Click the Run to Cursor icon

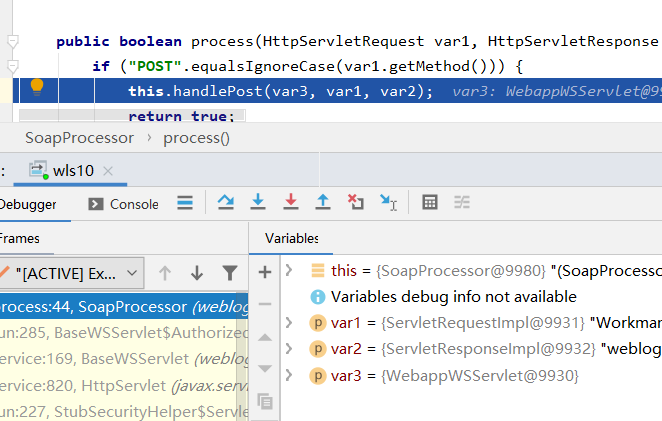[x=388, y=203]
